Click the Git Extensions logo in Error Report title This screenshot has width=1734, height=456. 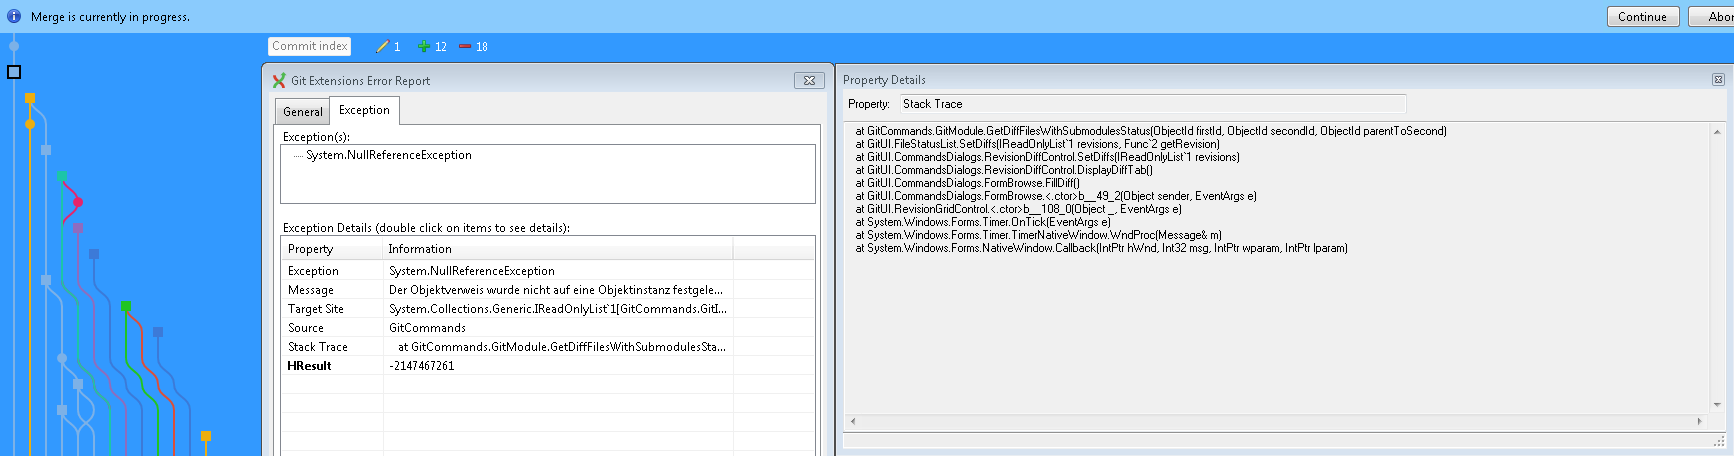coord(279,81)
